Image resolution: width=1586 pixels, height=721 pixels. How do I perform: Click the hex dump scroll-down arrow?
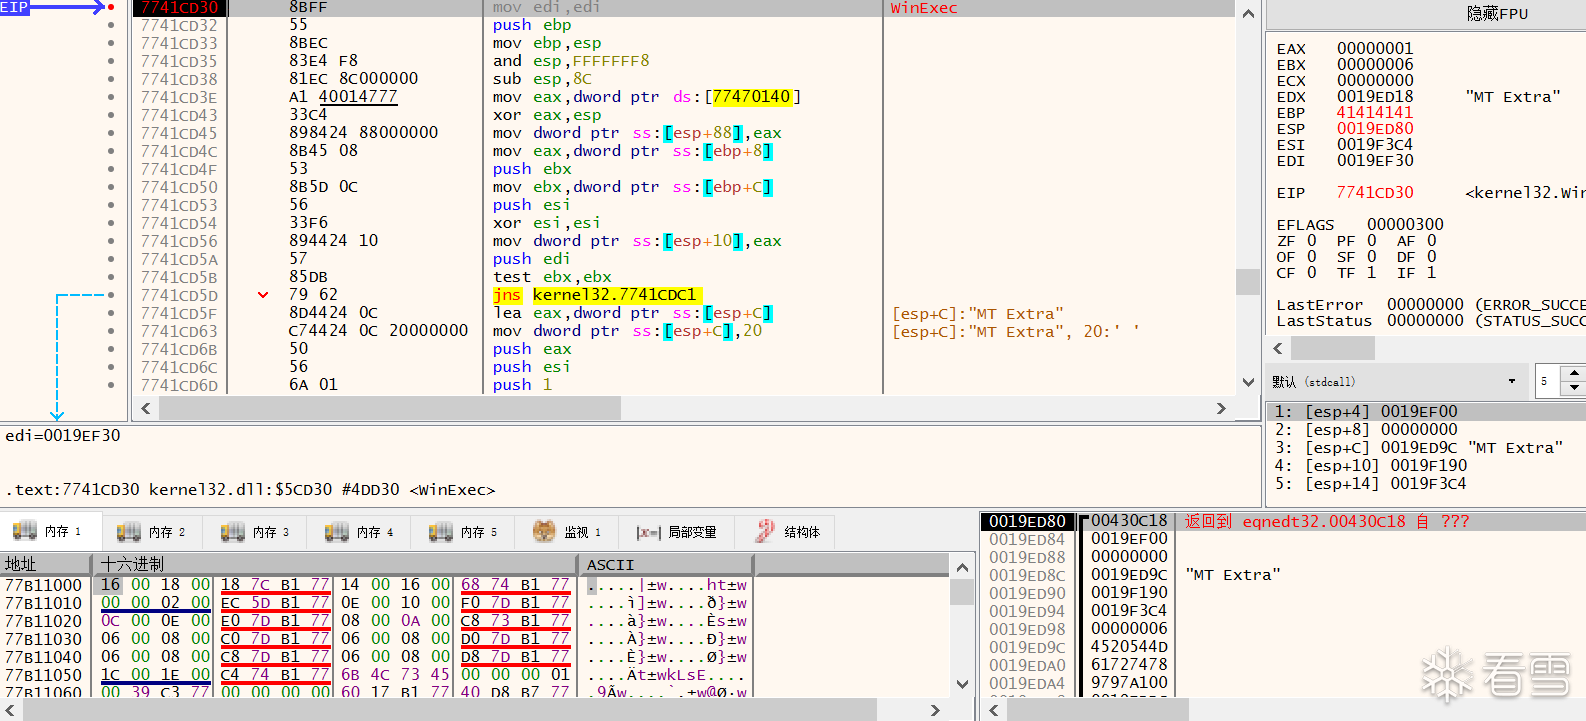tap(962, 685)
